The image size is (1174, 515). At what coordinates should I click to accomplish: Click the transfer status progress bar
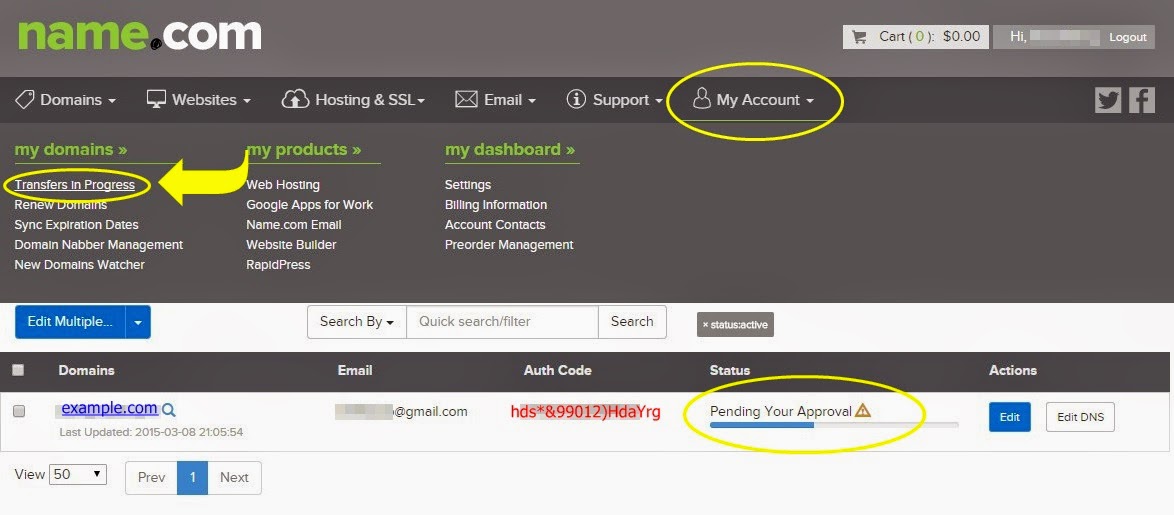pyautogui.click(x=834, y=425)
